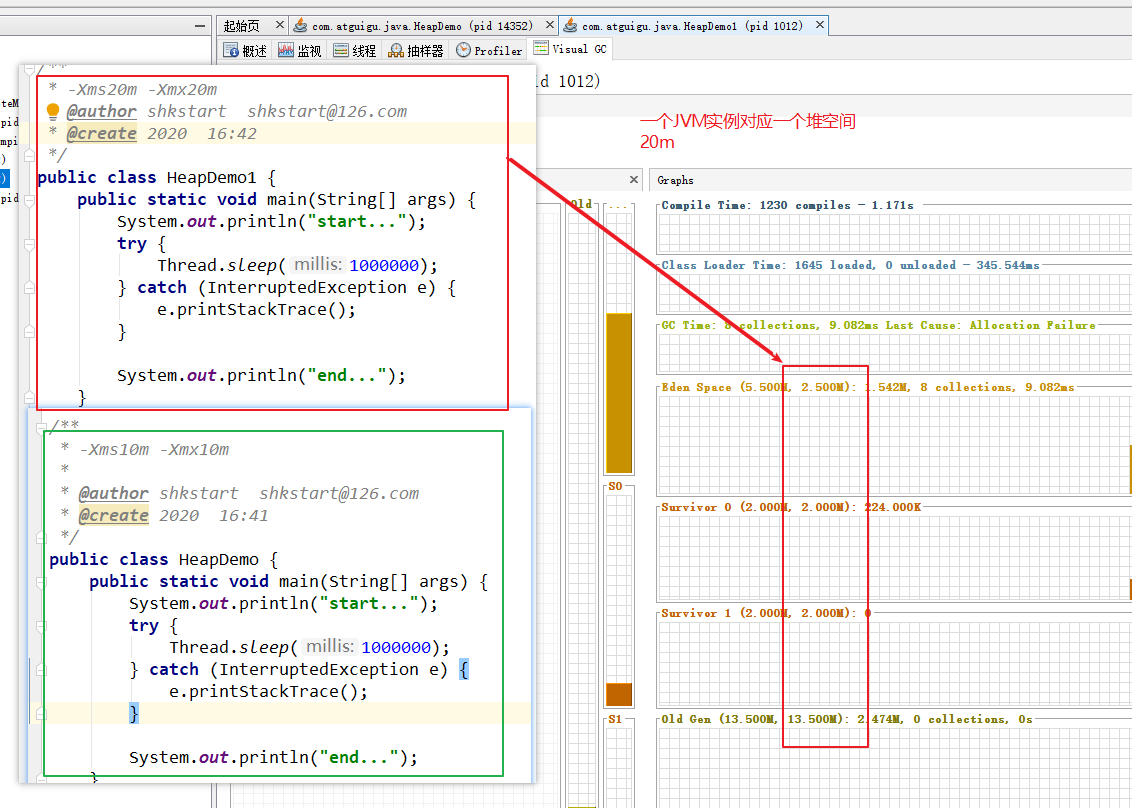Click the -Xms10m -Xmx10m comment text
Image resolution: width=1132 pixels, height=808 pixels.
pyautogui.click(x=154, y=449)
